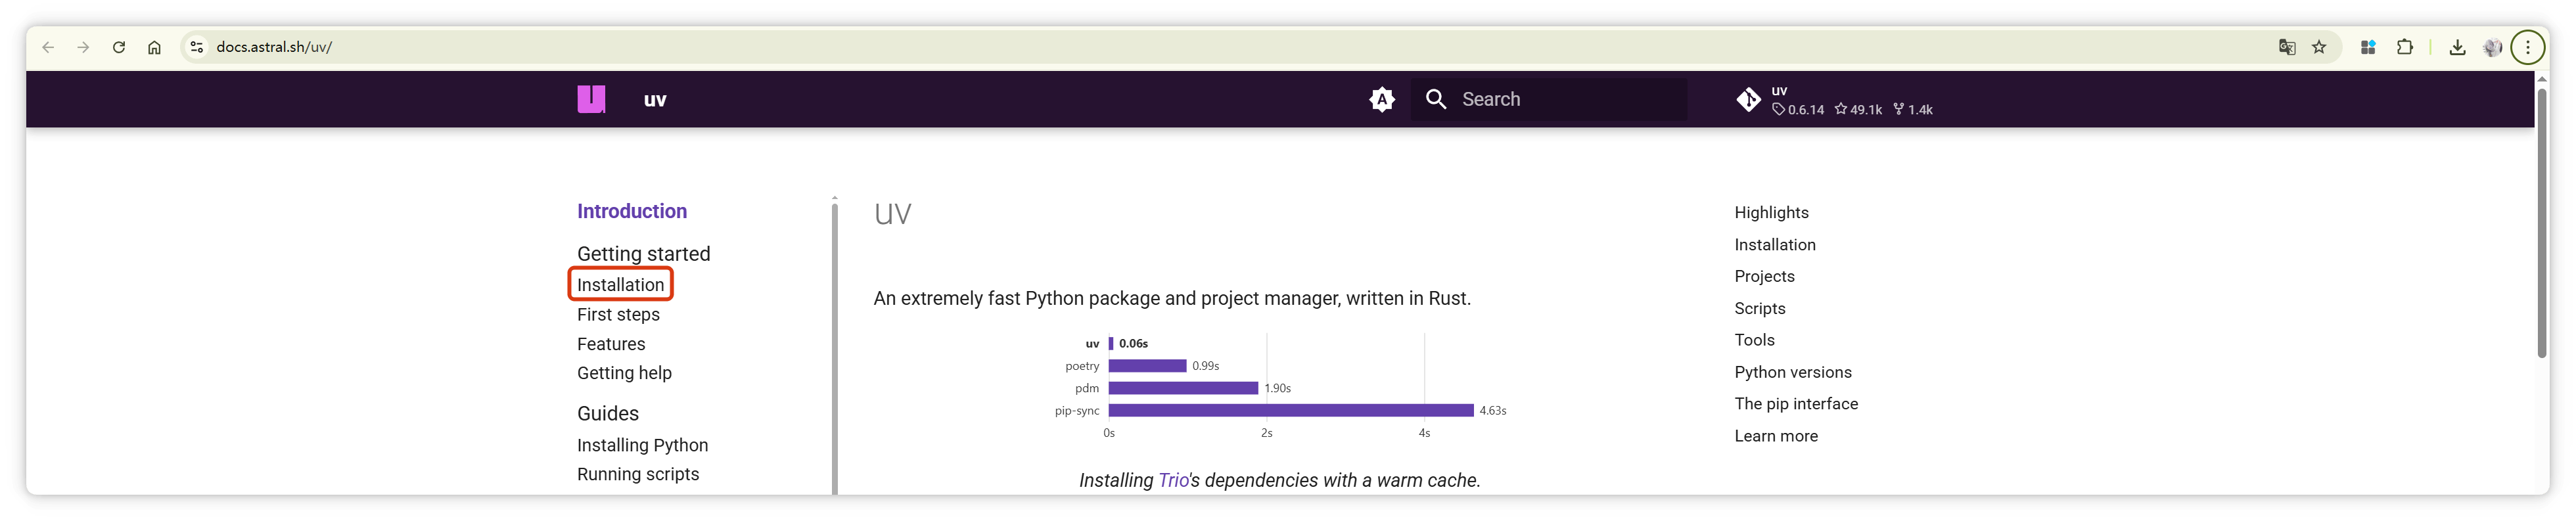Image resolution: width=2576 pixels, height=521 pixels.
Task: Click the translate page icon
Action: pyautogui.click(x=2286, y=47)
